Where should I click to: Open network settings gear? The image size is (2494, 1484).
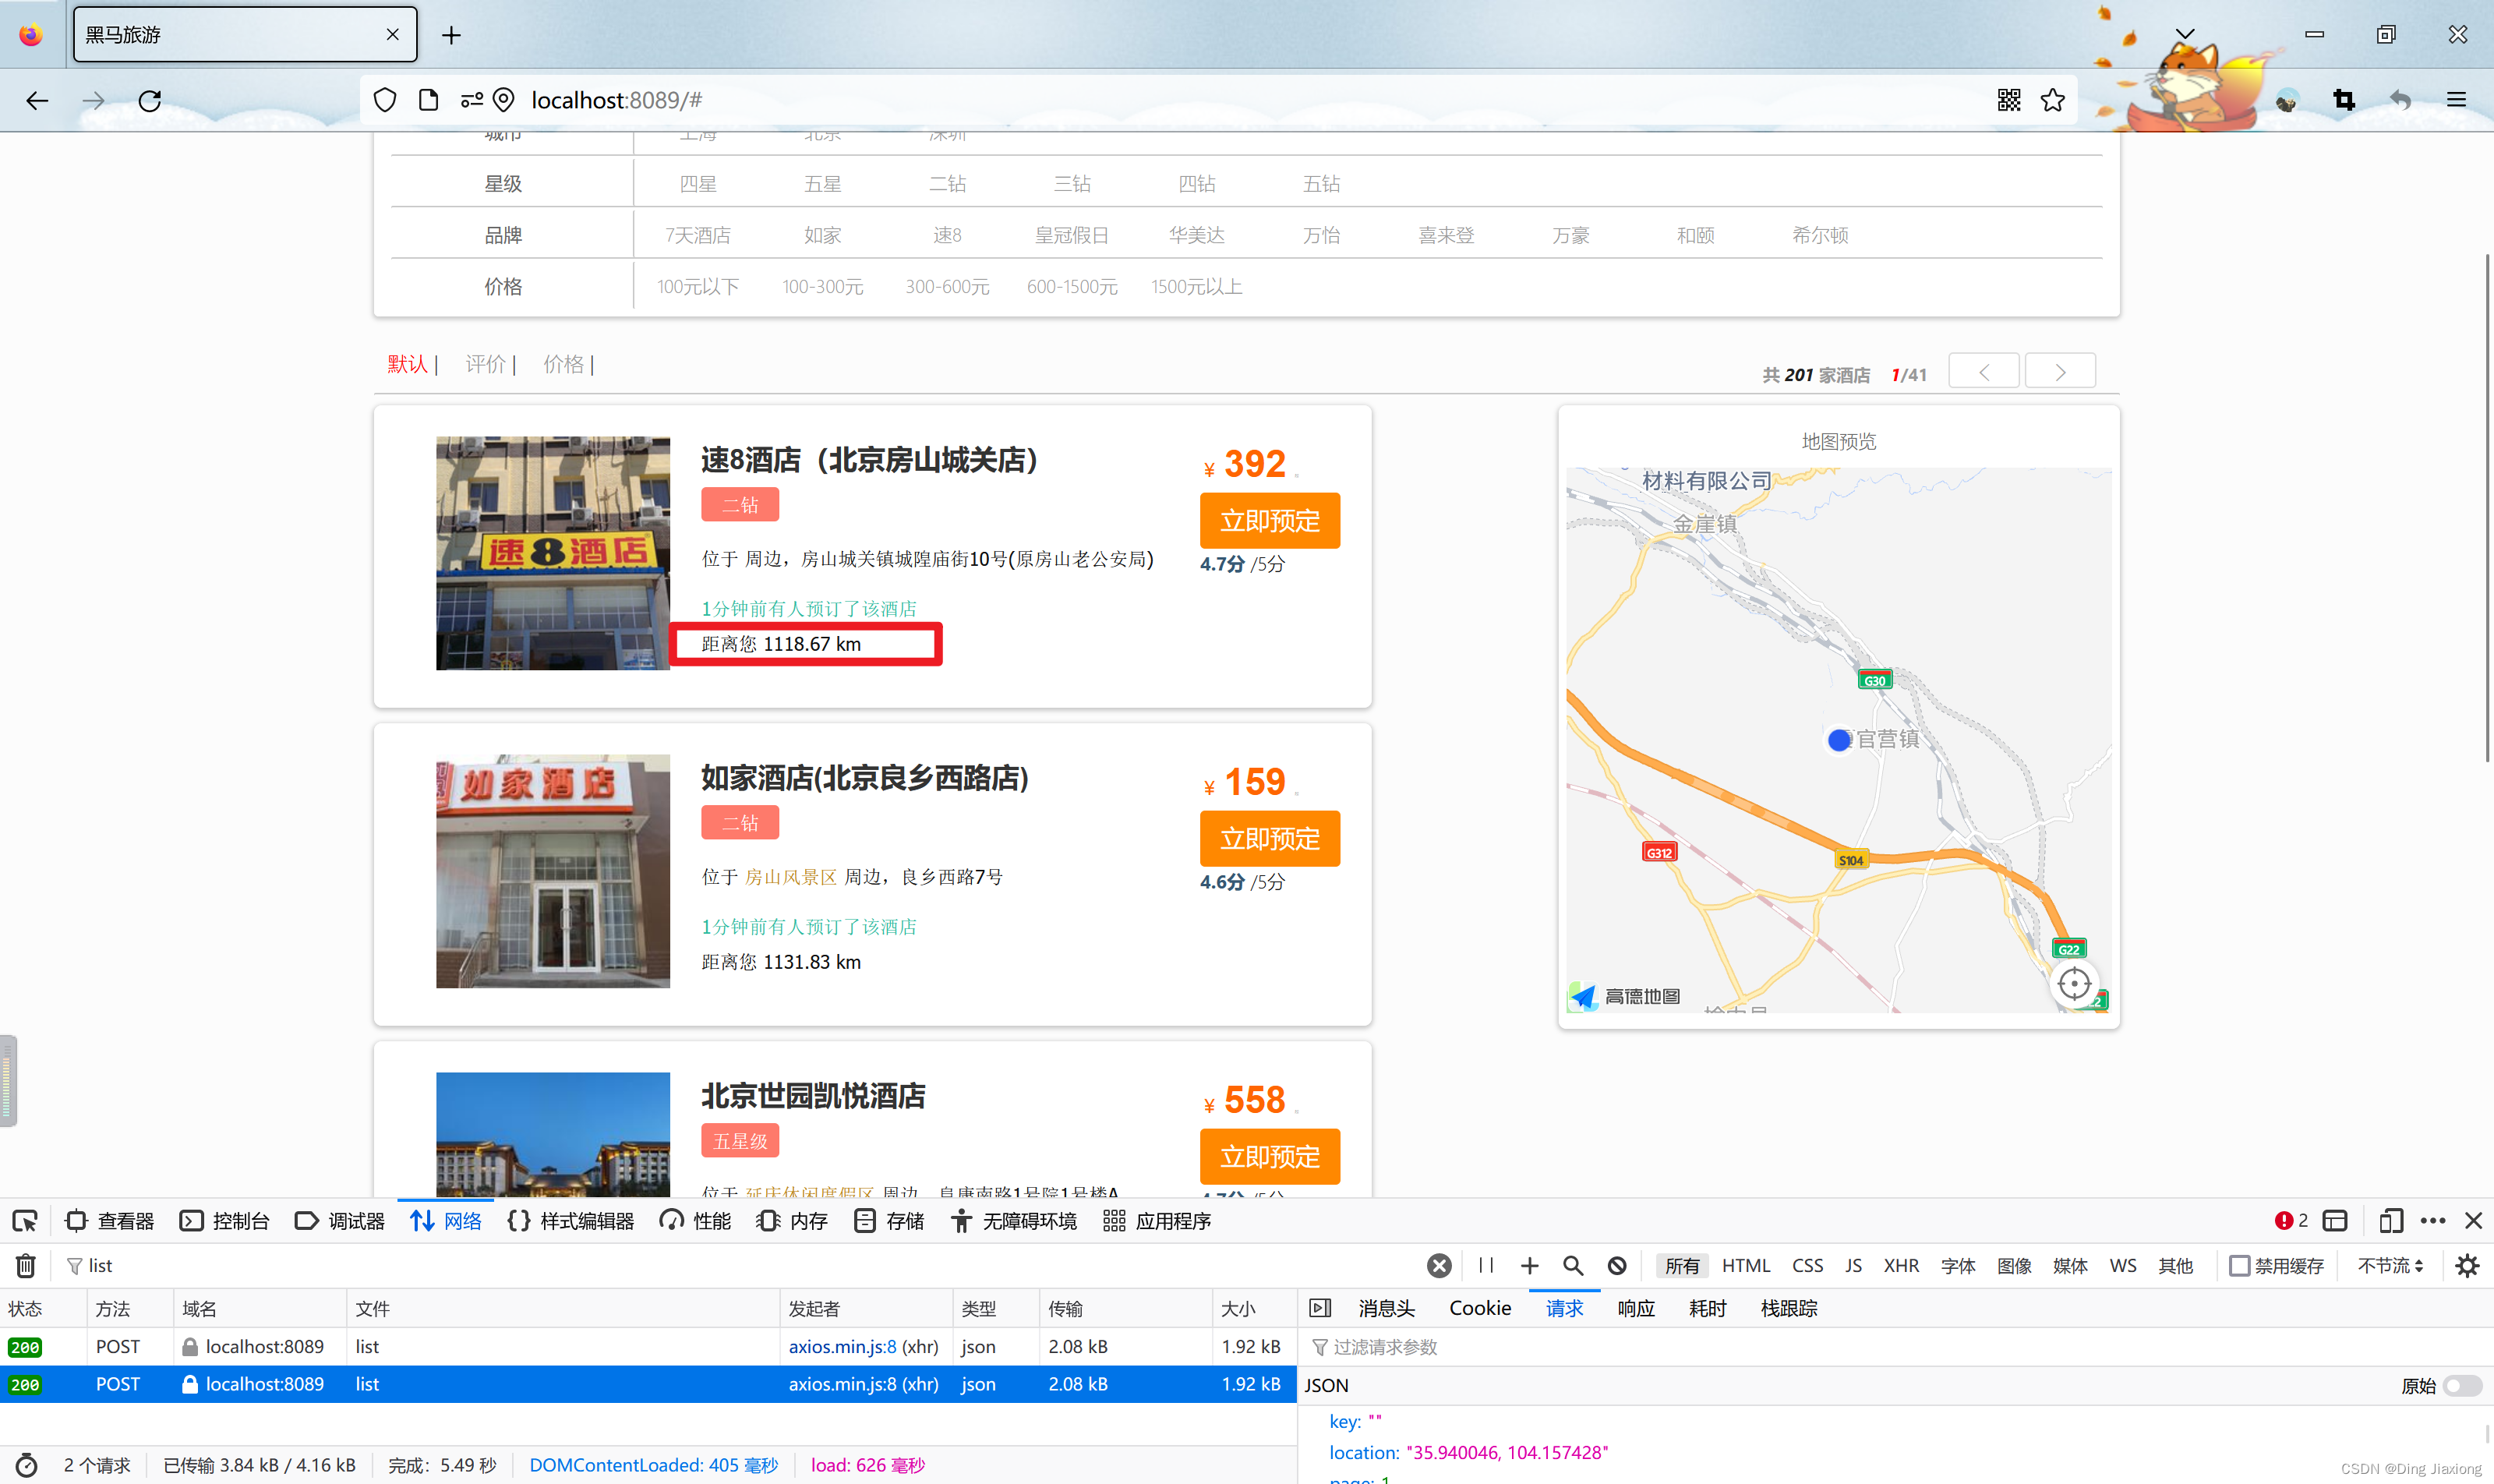pos(2467,1266)
